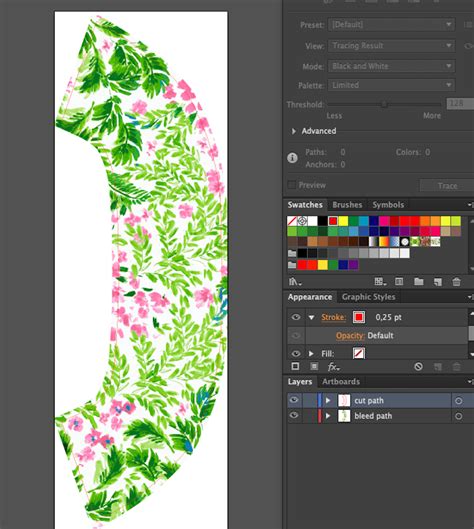Viewport: 474px width, 529px height.
Task: Toggle visibility of the Fill attribute
Action: (x=296, y=353)
